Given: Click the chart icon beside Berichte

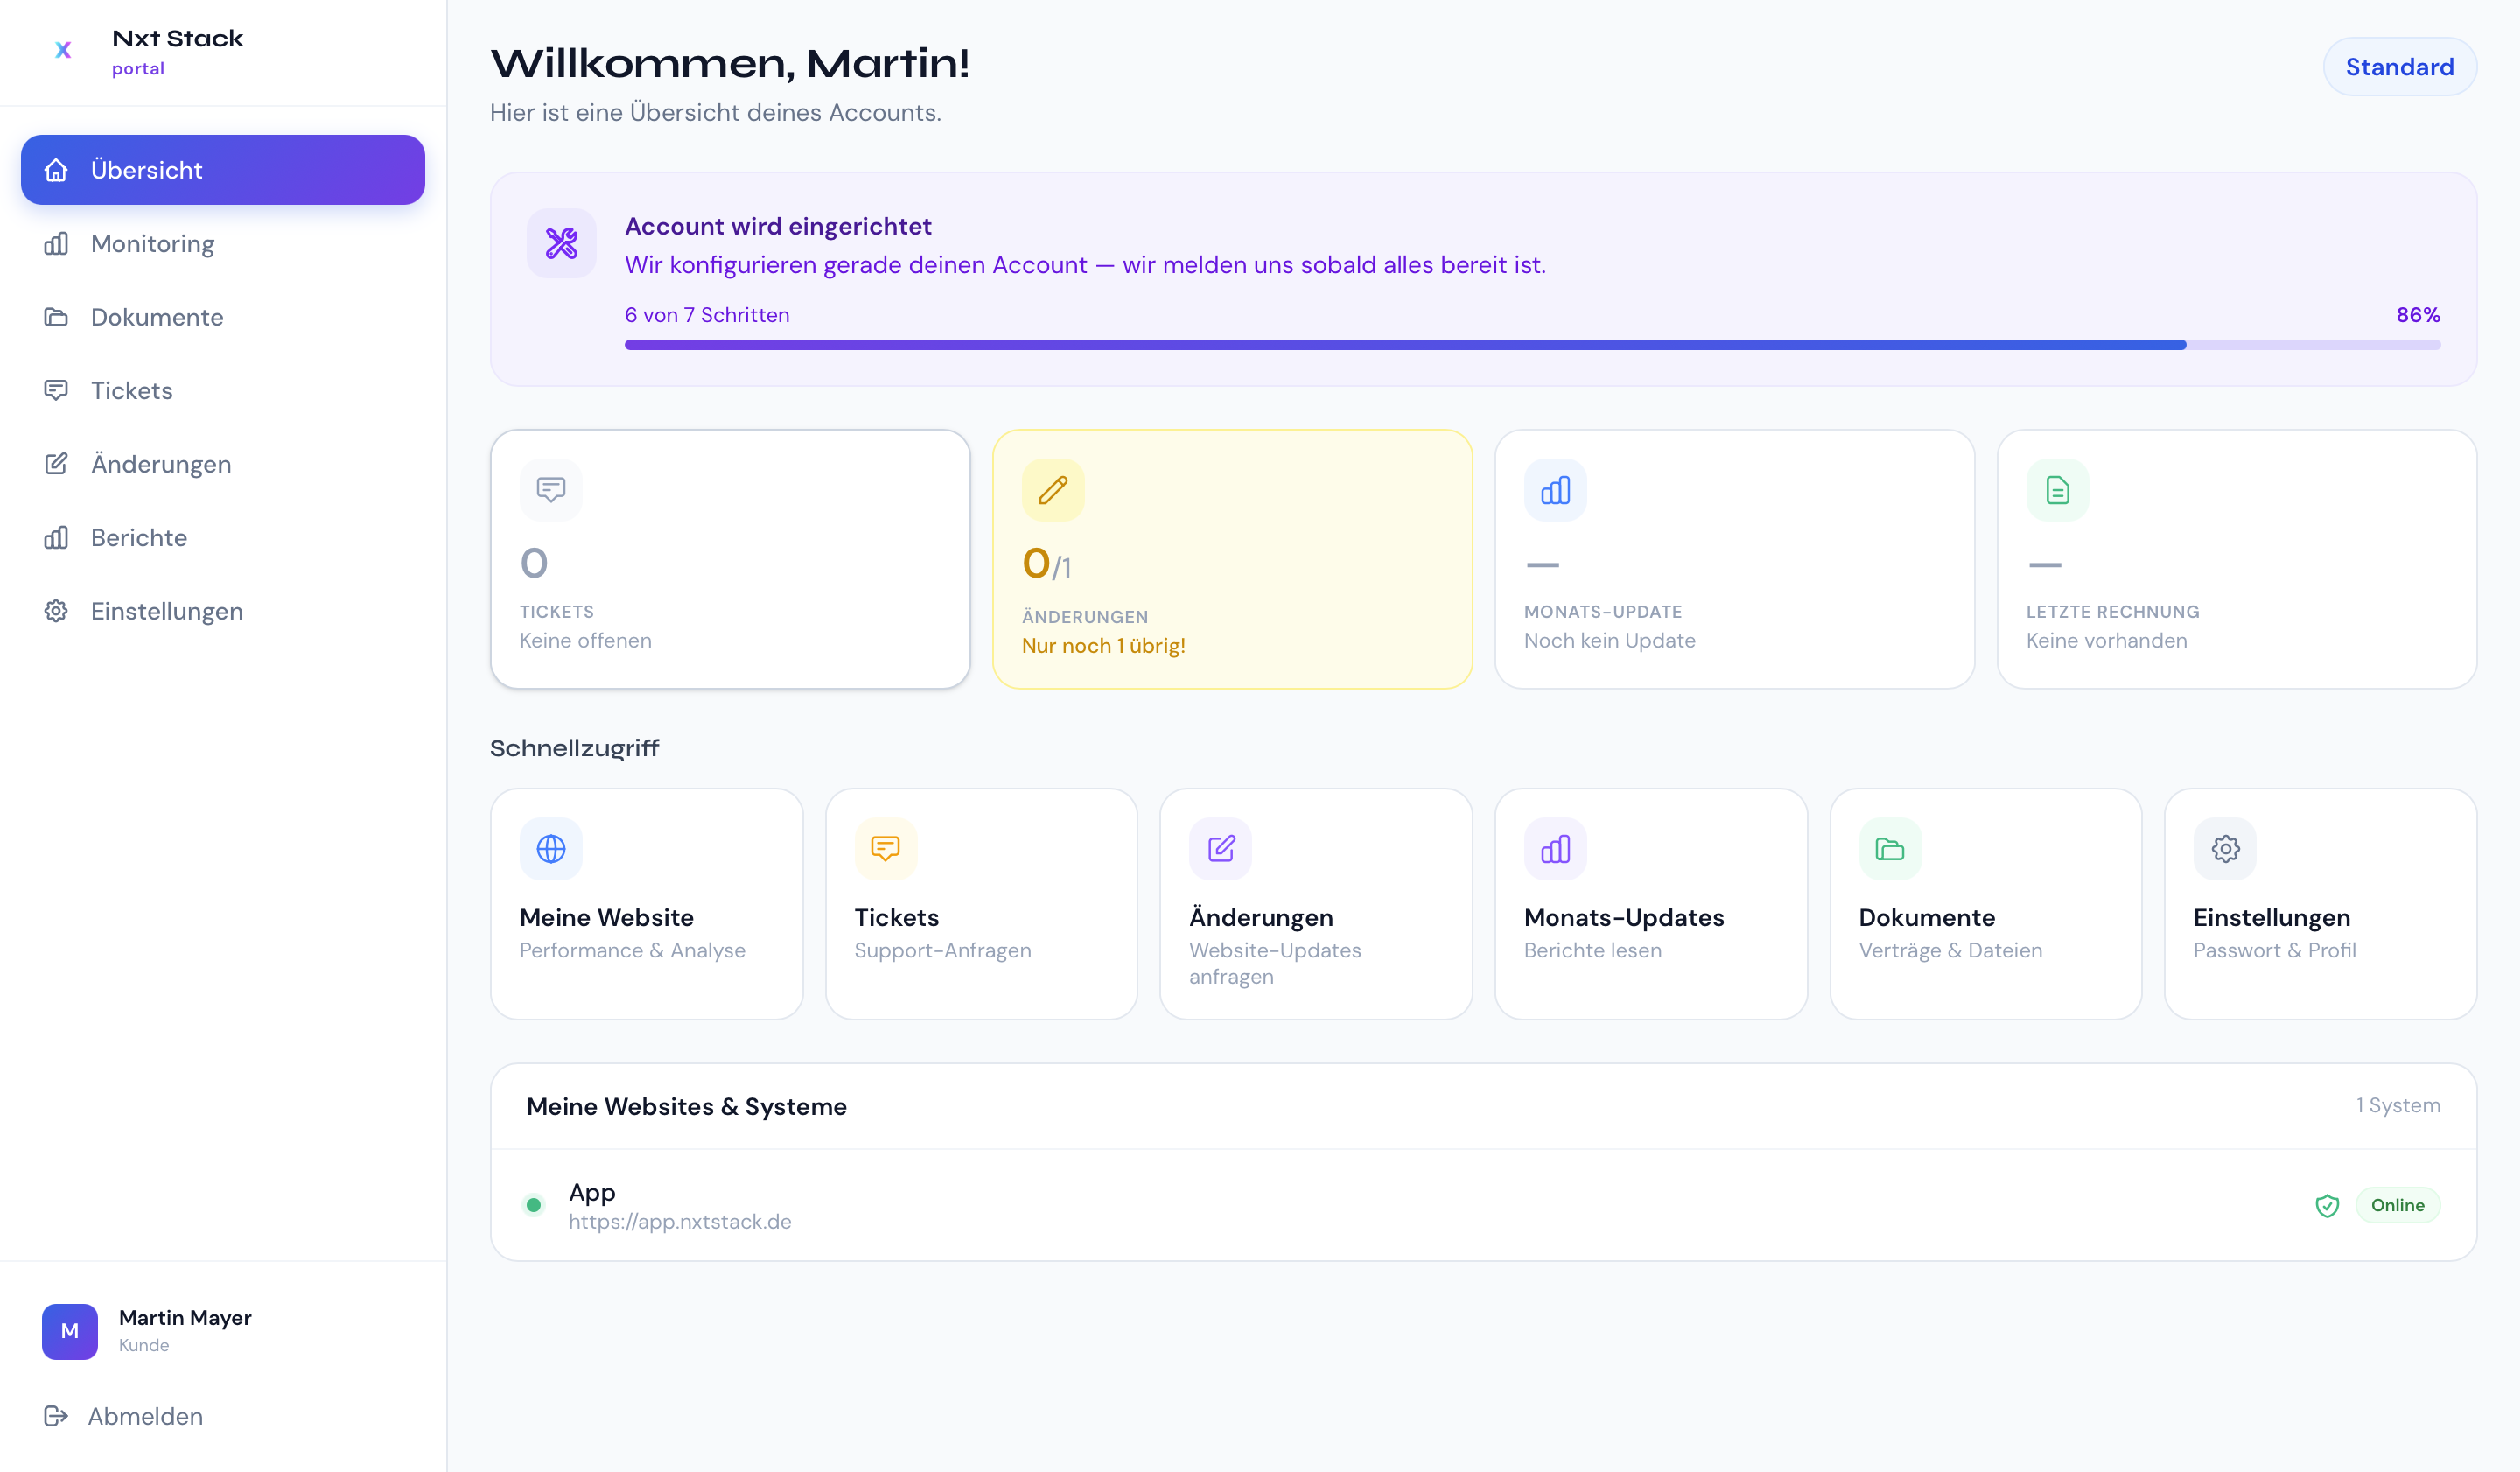Looking at the screenshot, I should 56,538.
